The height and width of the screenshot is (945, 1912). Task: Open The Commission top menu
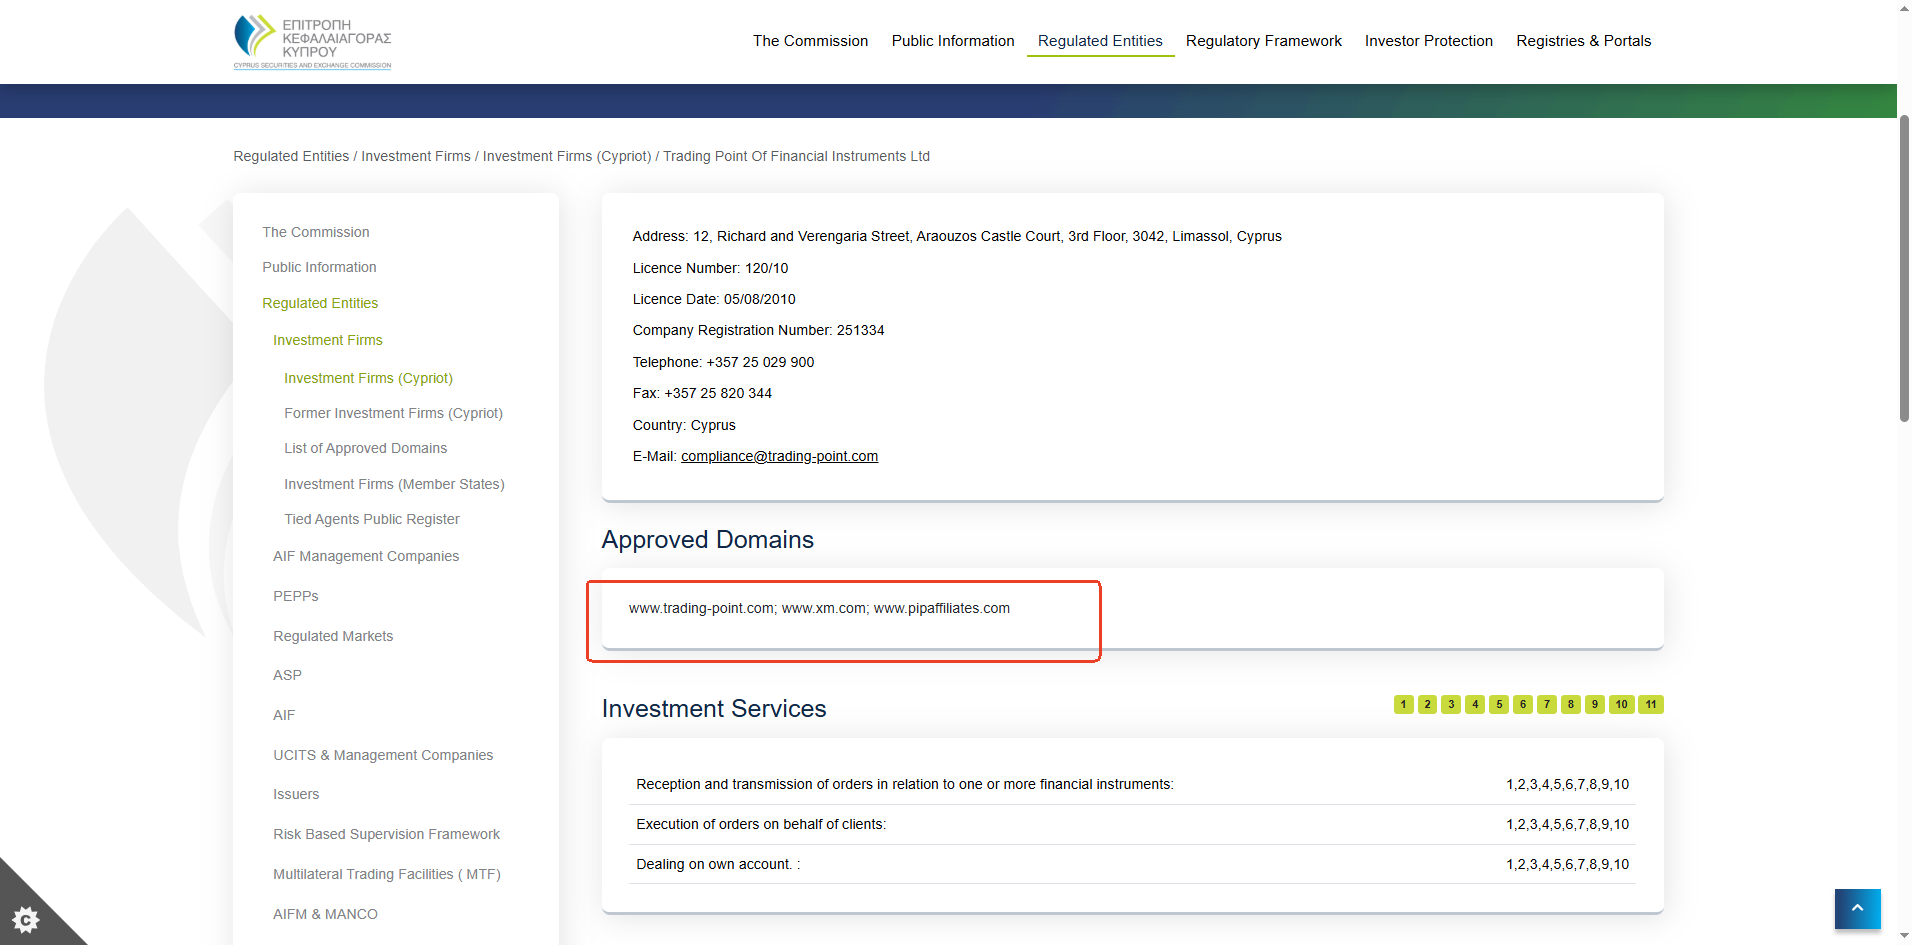click(x=810, y=41)
